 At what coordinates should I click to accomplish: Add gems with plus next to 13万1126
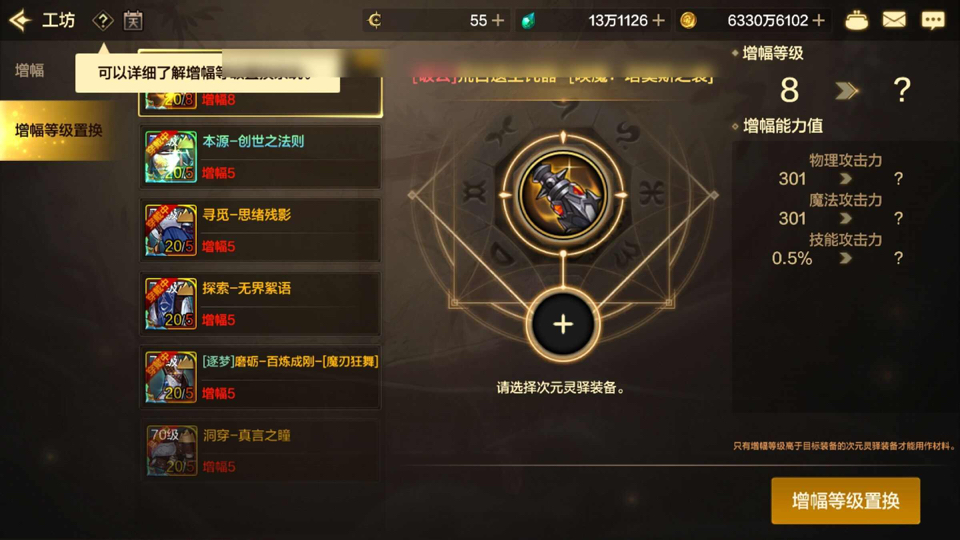pyautogui.click(x=659, y=21)
